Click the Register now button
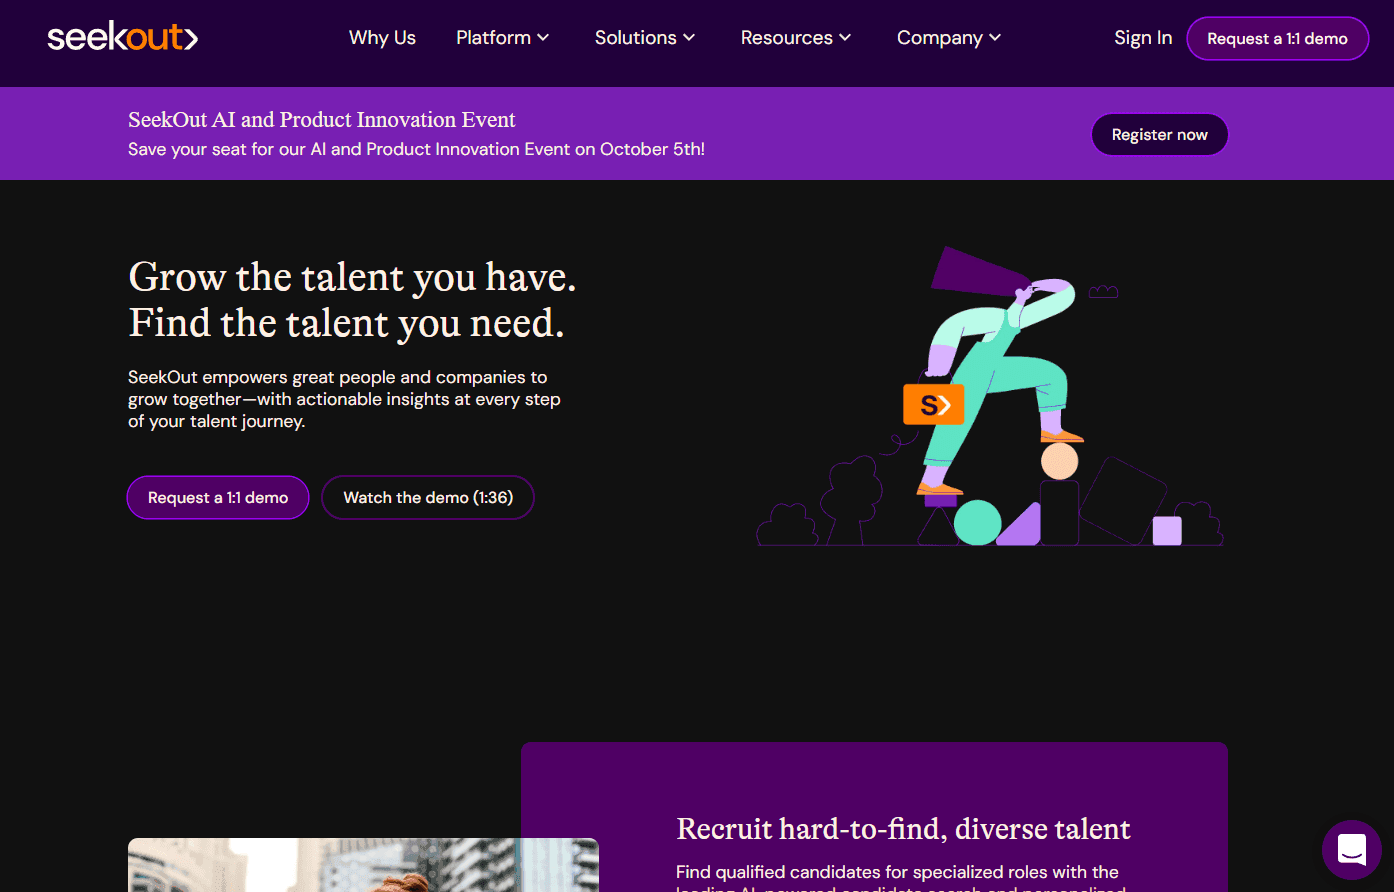Image resolution: width=1394 pixels, height=892 pixels. (x=1159, y=135)
